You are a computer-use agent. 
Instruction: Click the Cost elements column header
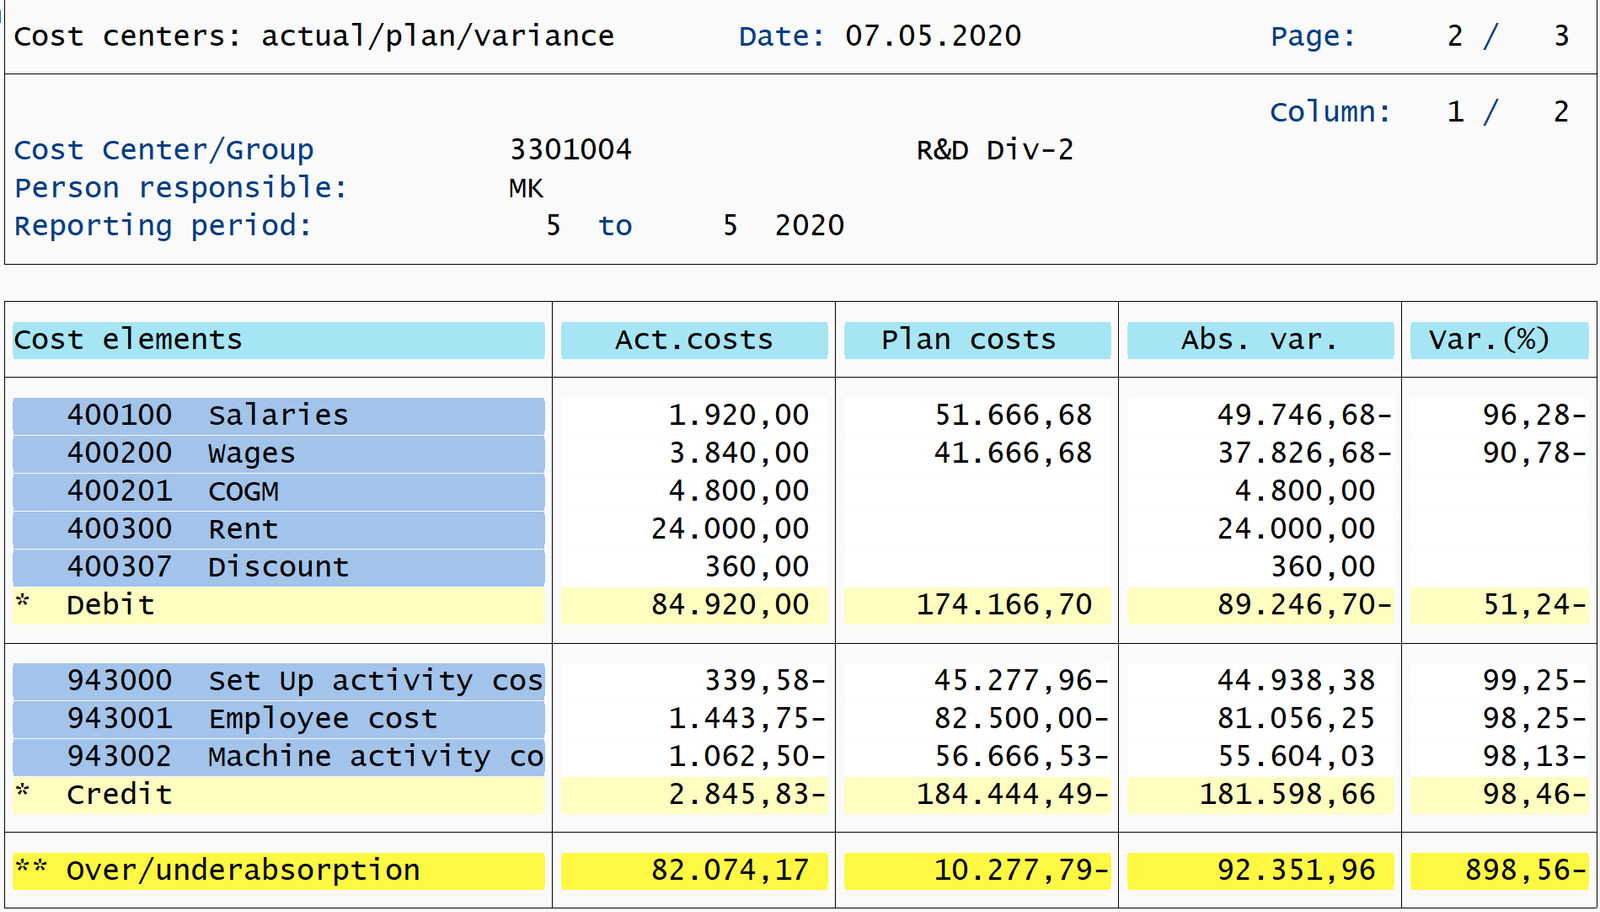pyautogui.click(x=278, y=340)
